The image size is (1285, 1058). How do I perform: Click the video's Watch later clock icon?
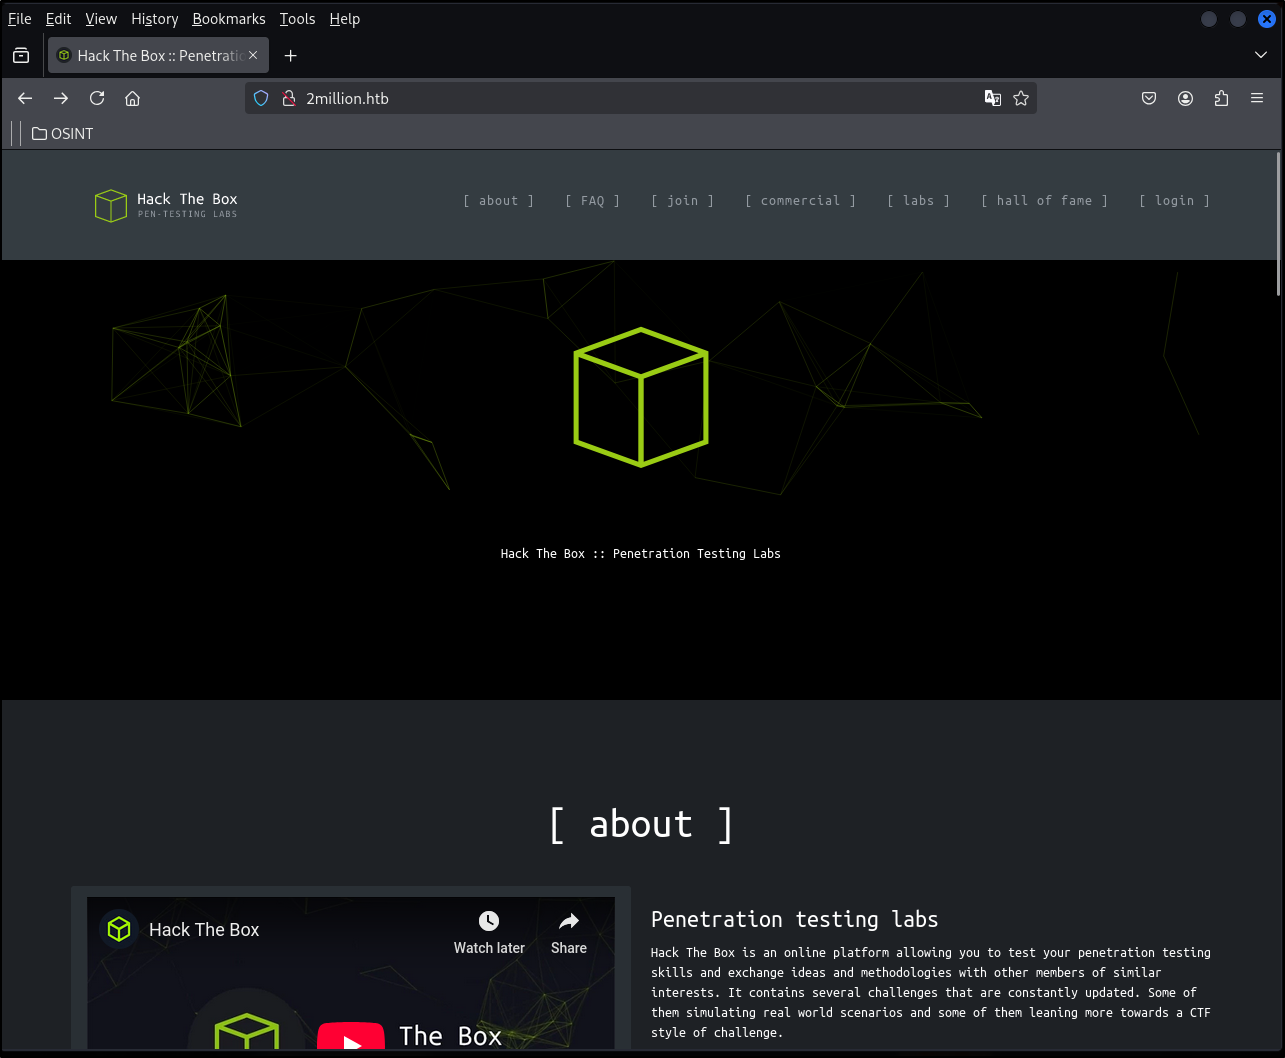pos(489,920)
